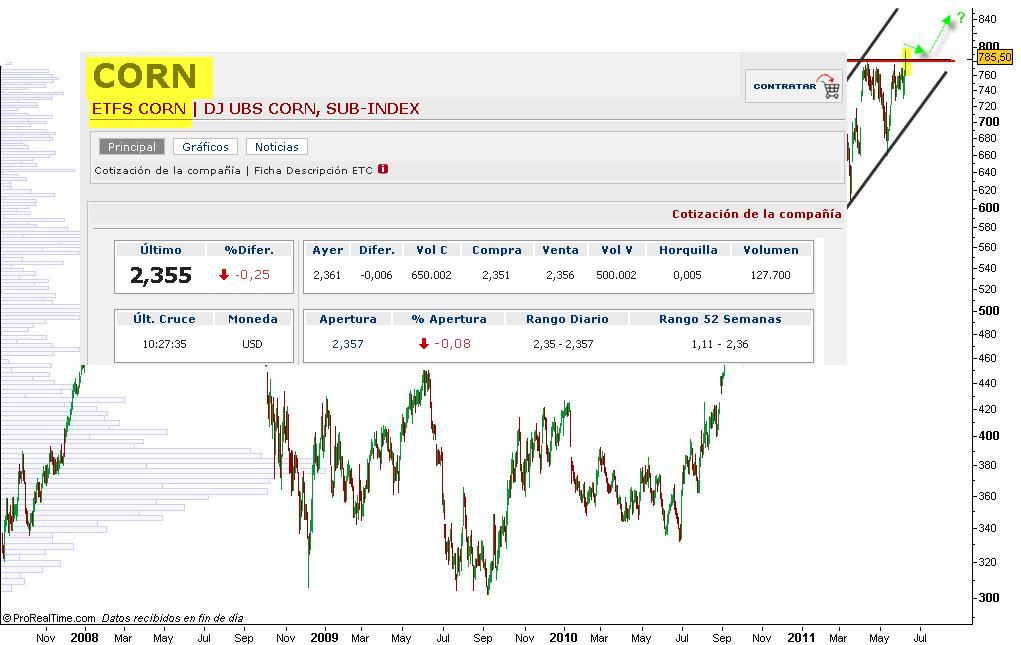Image resolution: width=1021 pixels, height=645 pixels.
Task: Click the Rango 52 Semanas header
Action: click(x=720, y=319)
